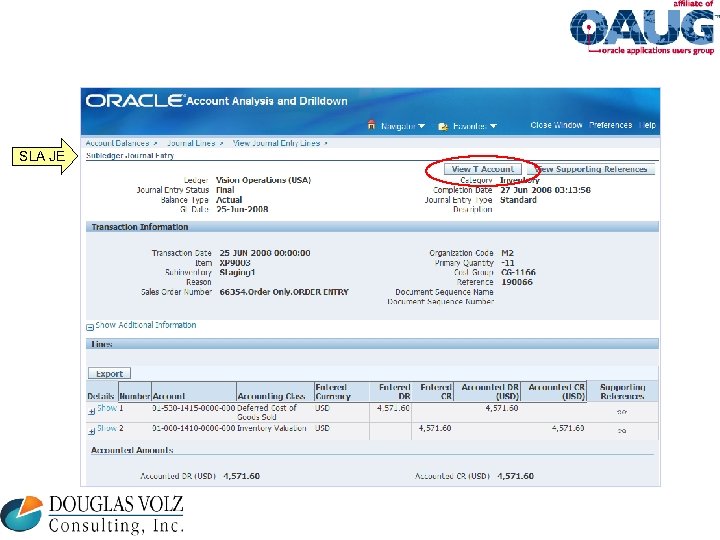Click View Supporting References button
This screenshot has width=720, height=540.
(592, 169)
